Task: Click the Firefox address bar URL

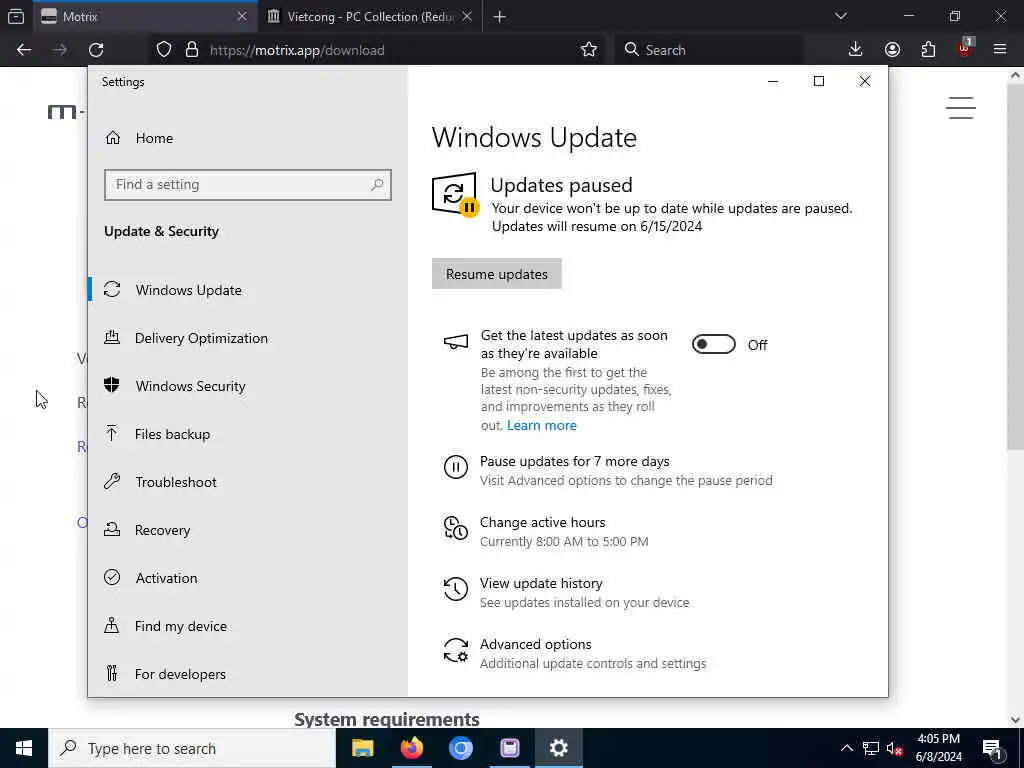Action: tap(297, 50)
